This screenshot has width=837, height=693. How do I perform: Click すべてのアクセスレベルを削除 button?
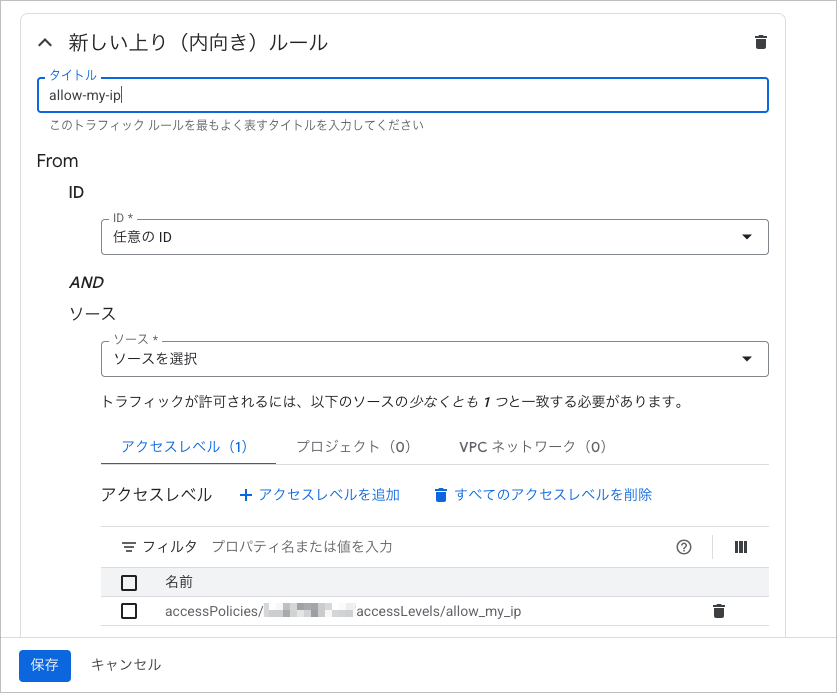click(x=543, y=495)
